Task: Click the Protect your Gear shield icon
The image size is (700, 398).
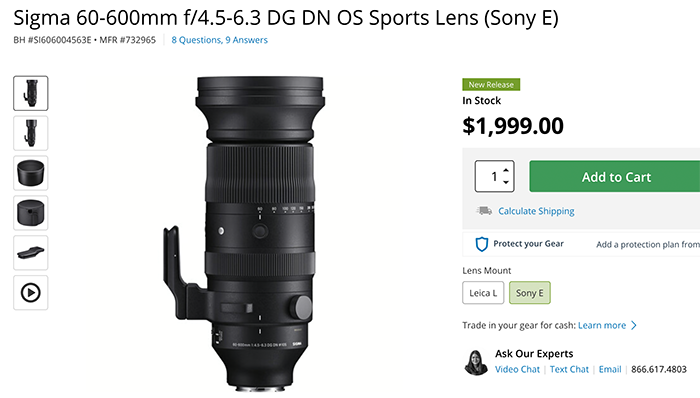Action: [x=481, y=244]
